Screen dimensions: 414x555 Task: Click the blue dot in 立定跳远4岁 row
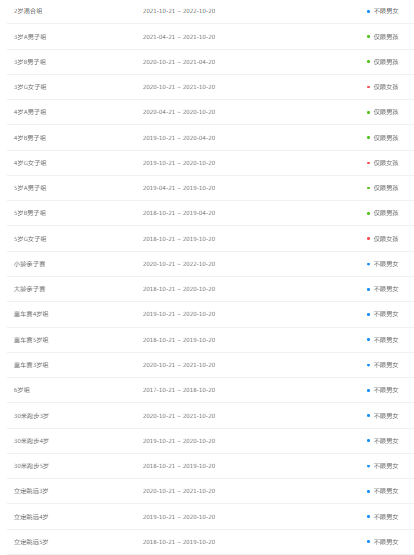tap(368, 517)
